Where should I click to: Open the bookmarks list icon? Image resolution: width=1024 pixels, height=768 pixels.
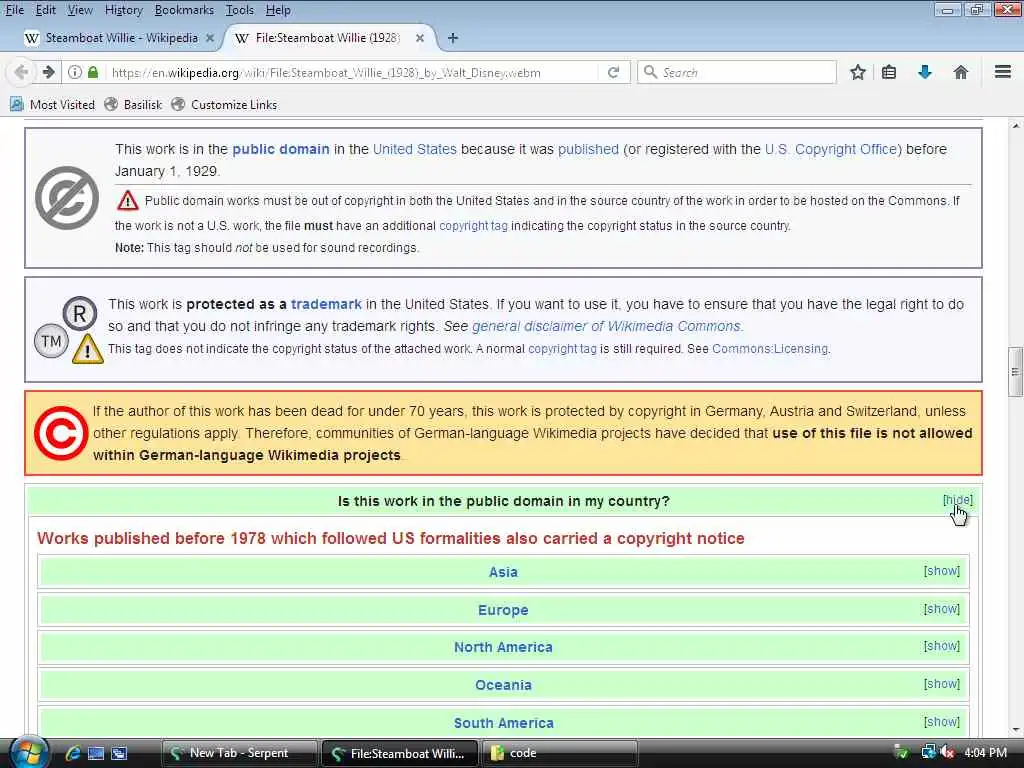click(889, 72)
